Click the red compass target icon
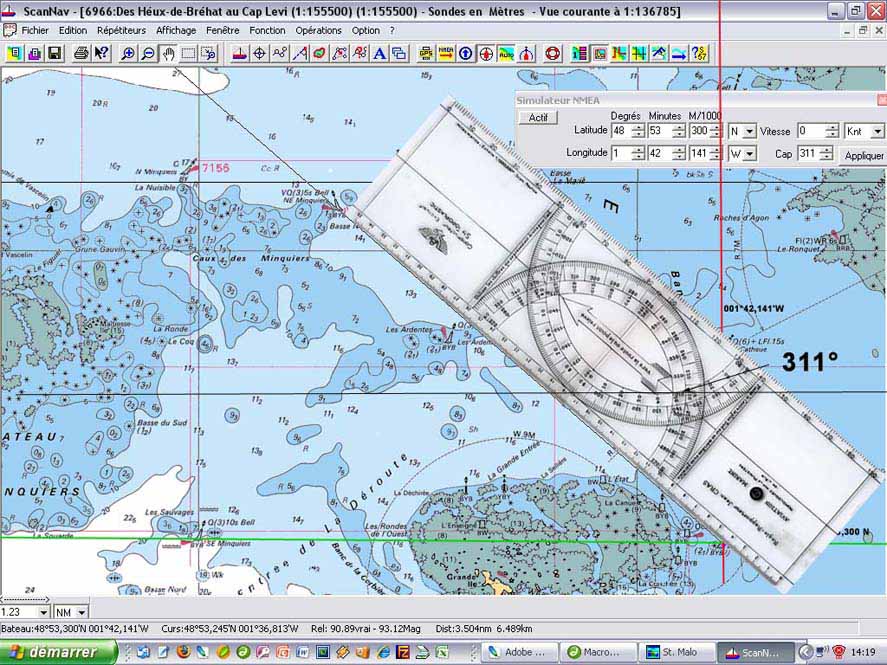This screenshot has height=665, width=887. click(486, 54)
